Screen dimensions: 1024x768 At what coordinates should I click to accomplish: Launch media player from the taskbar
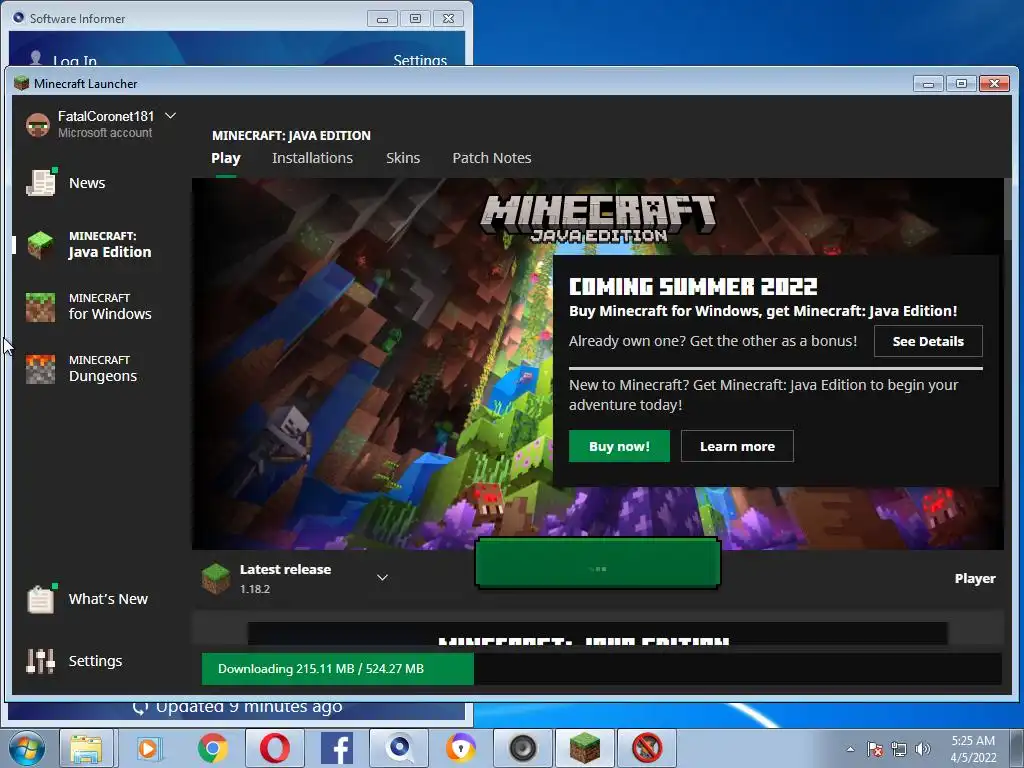coord(148,748)
